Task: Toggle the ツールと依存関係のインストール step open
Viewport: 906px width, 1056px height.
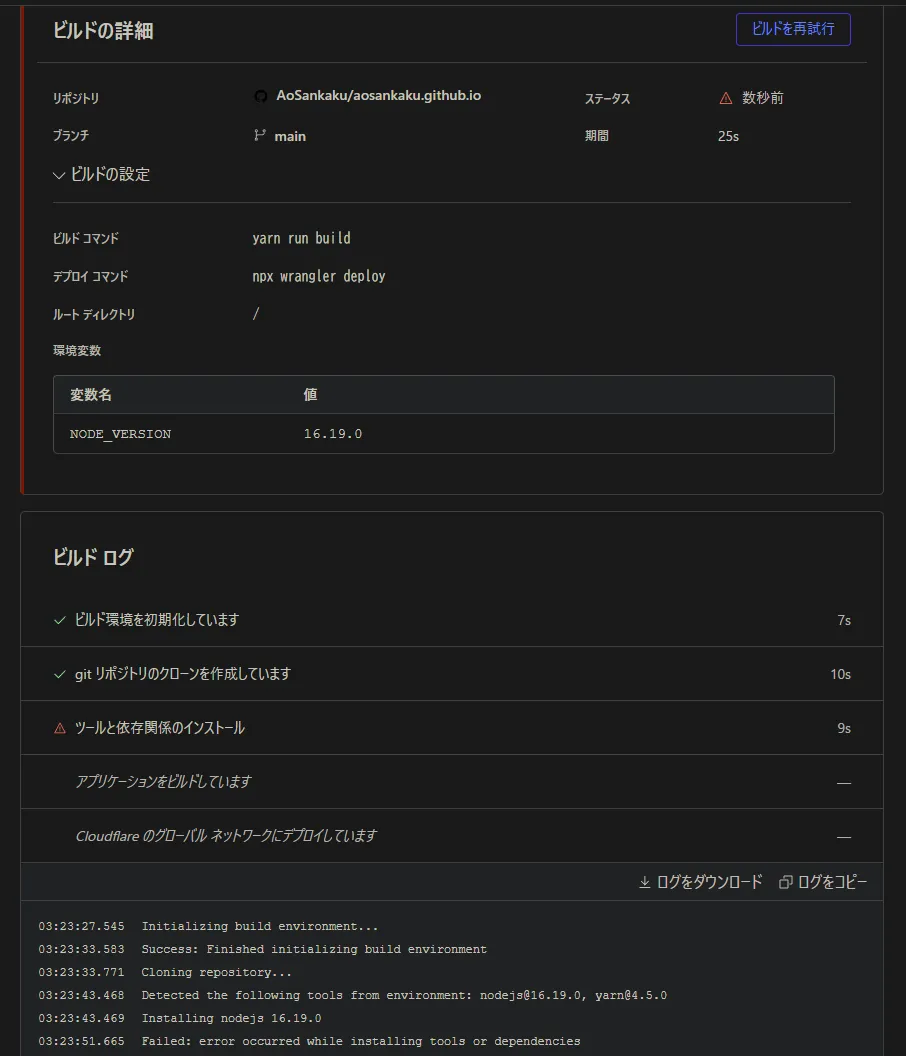Action: point(450,727)
